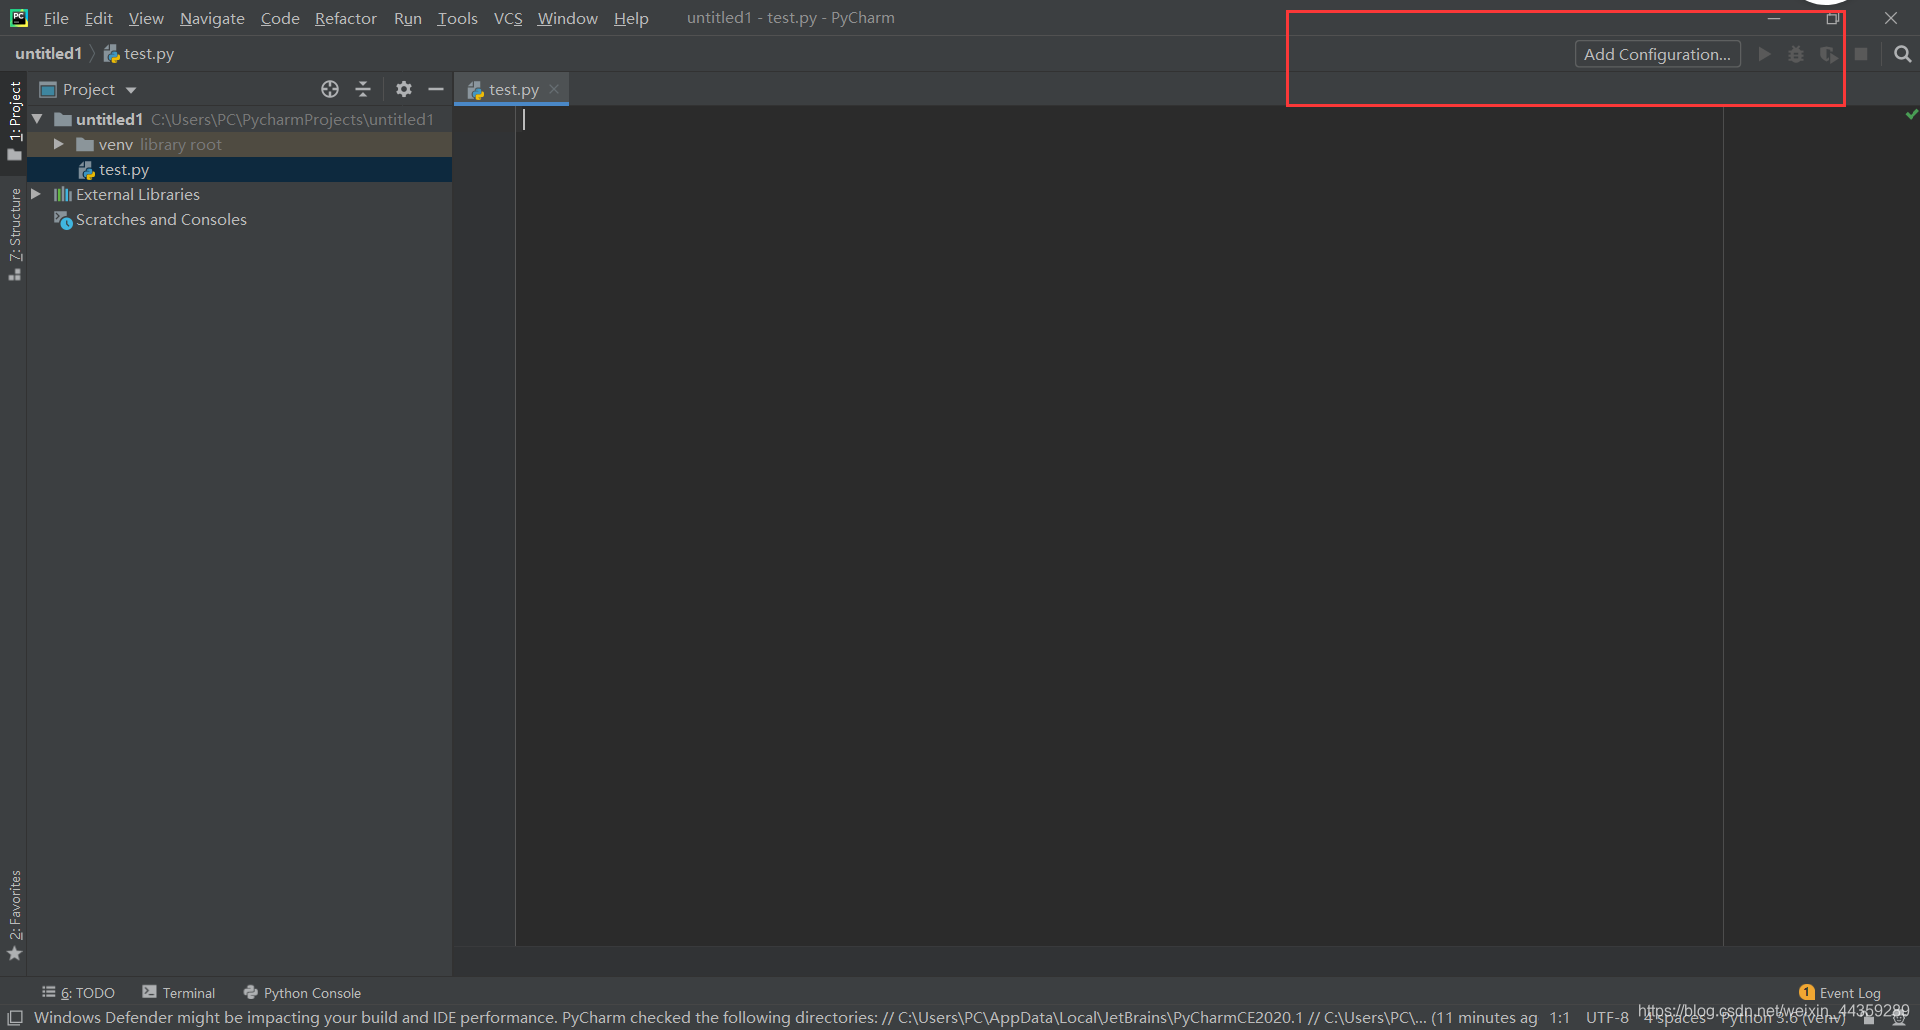The width and height of the screenshot is (1920, 1030).
Task: Click test.py breadcrumb in navigation bar
Action: coord(139,54)
